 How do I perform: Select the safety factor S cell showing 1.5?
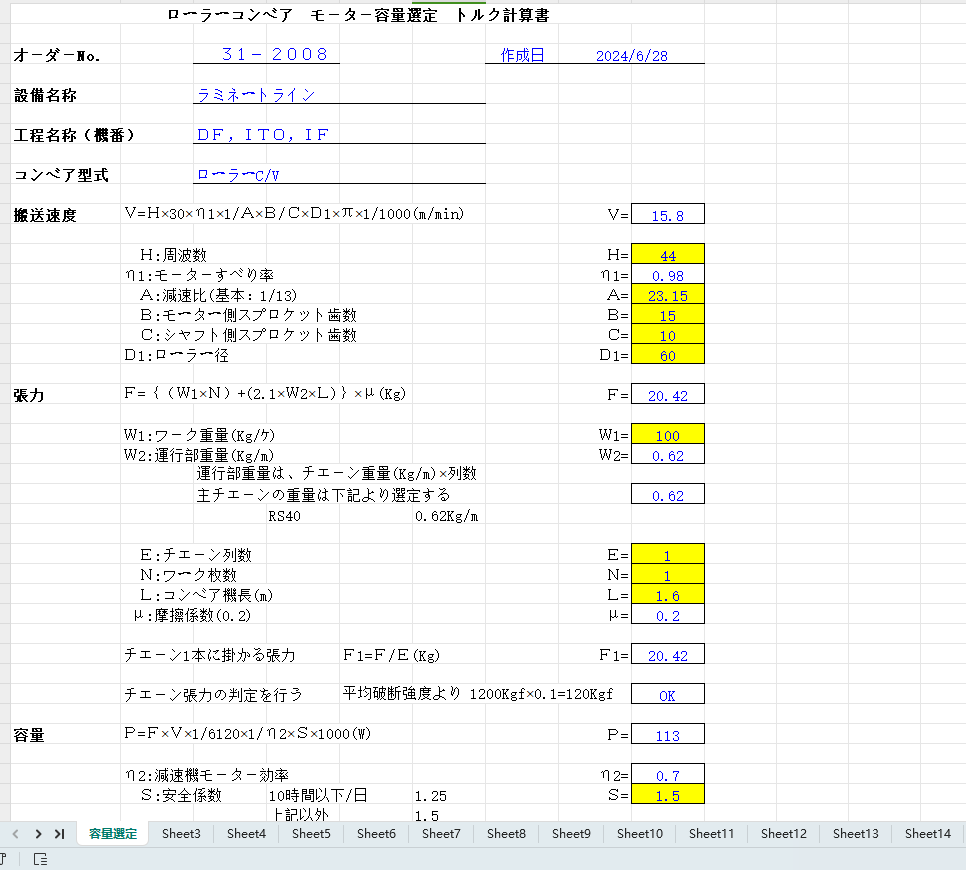[667, 795]
